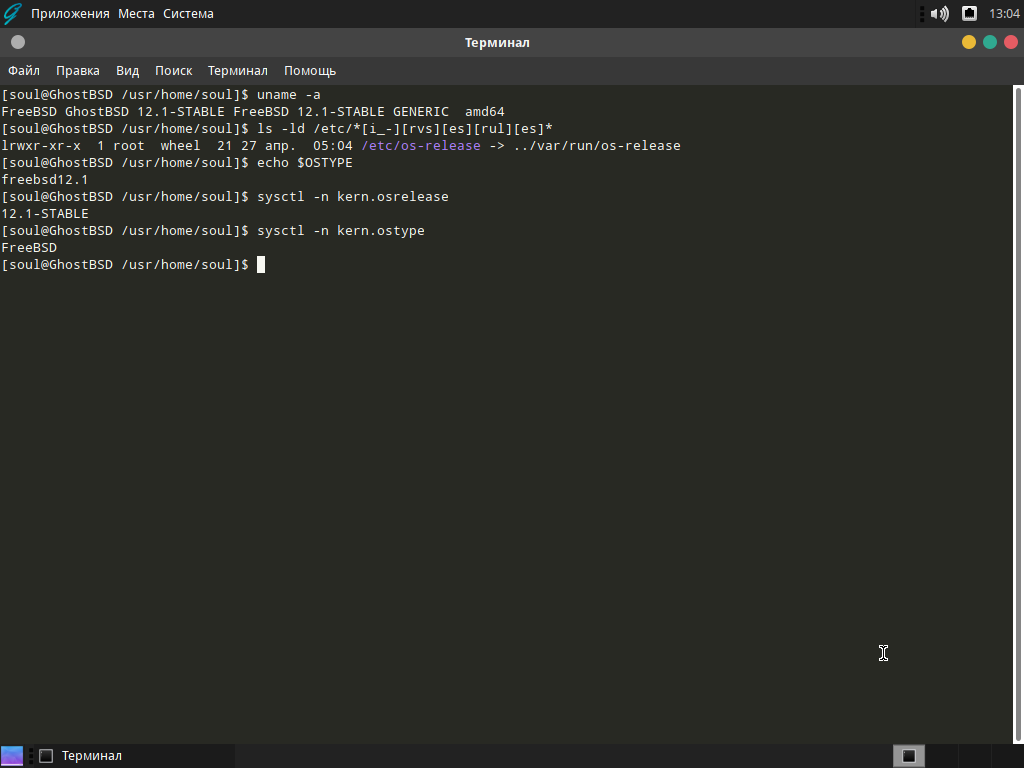Viewport: 1024px width, 768px height.
Task: Open the Система panel menu
Action: coord(188,14)
